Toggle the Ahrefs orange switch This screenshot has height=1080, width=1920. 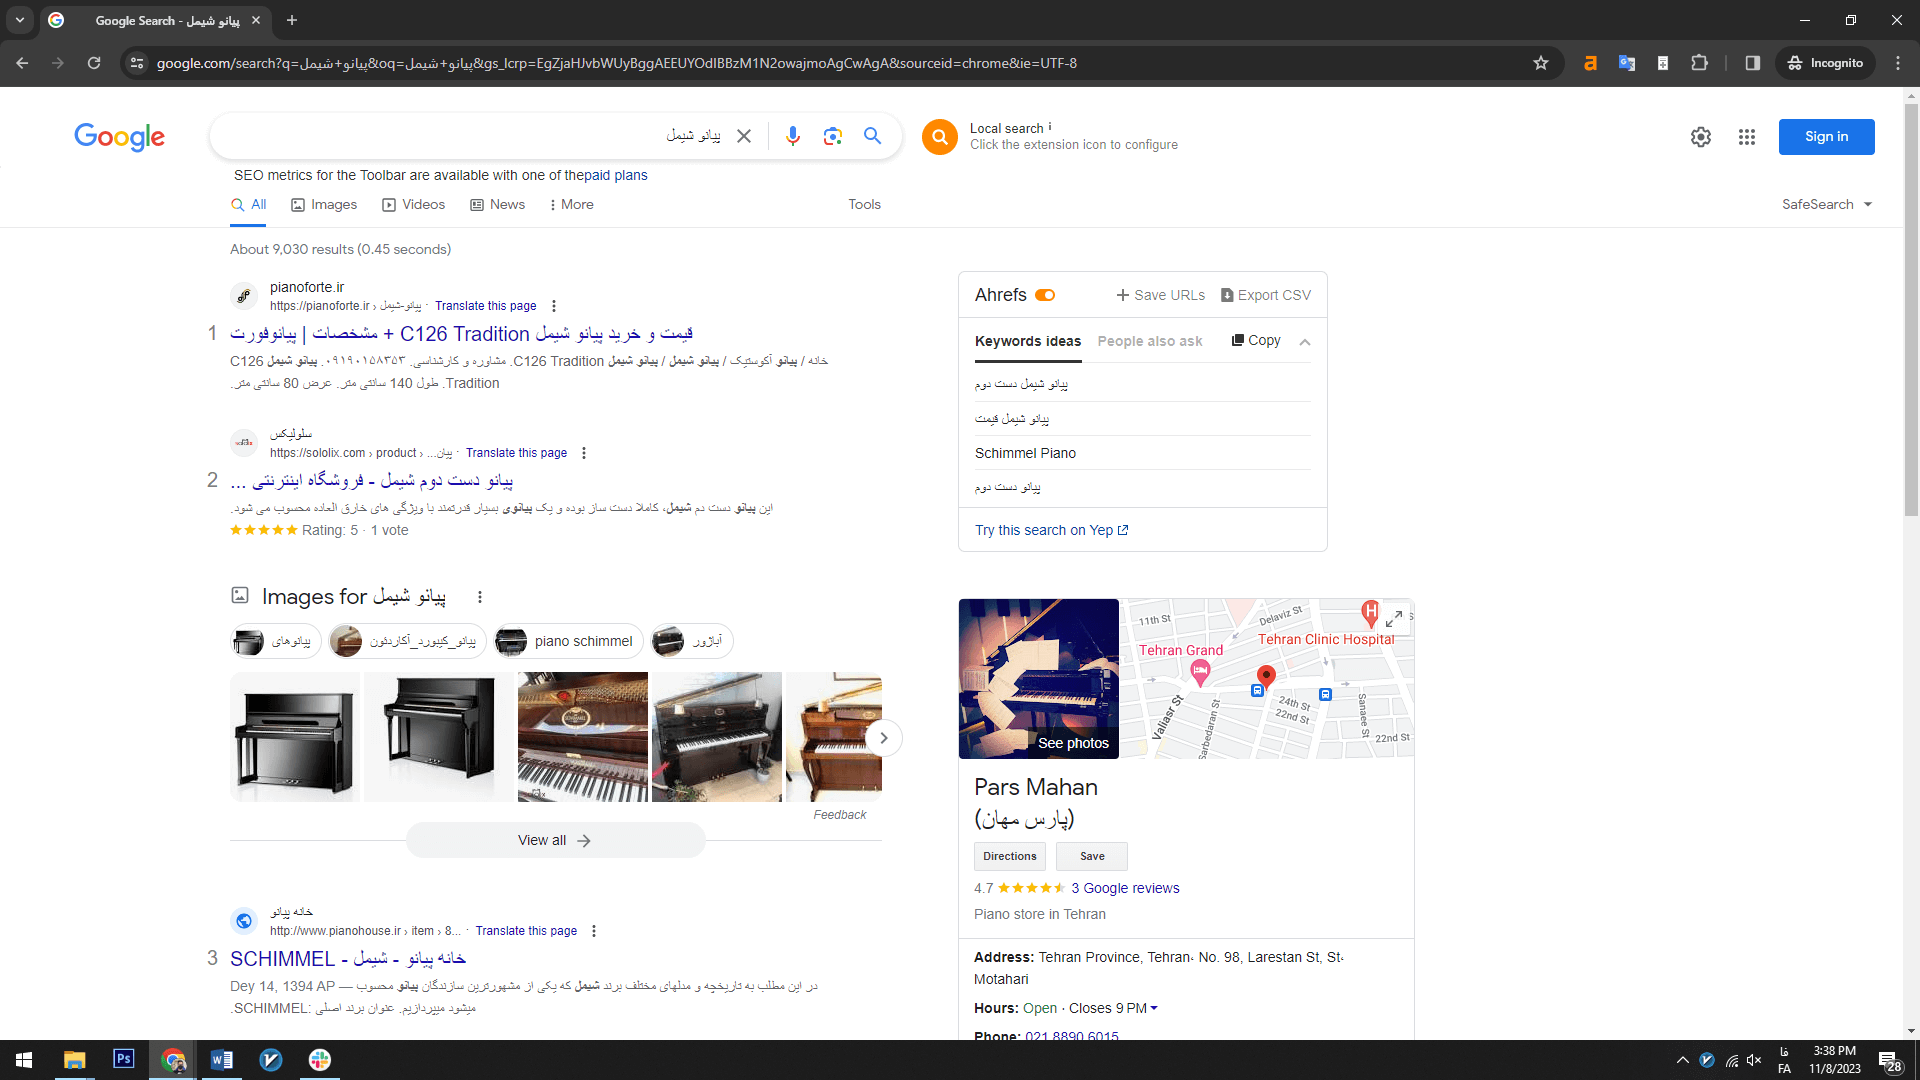(1045, 295)
